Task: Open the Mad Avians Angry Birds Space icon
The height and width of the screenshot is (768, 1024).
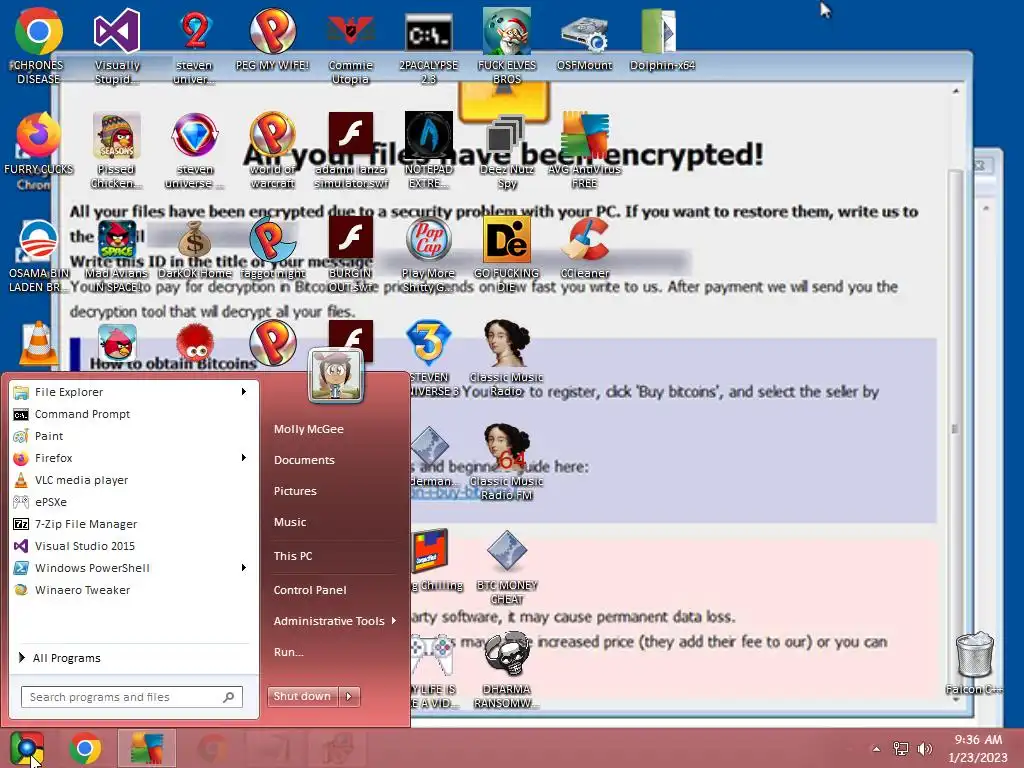Action: click(x=116, y=255)
